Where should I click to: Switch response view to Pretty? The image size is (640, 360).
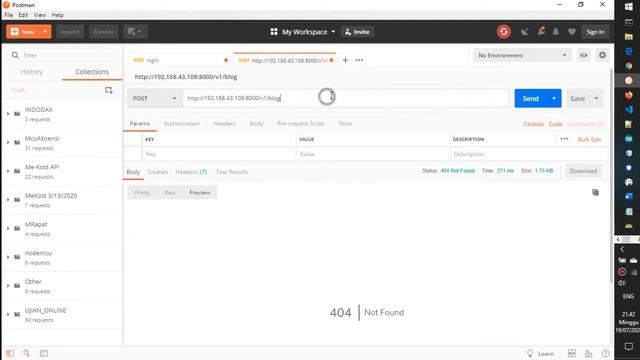(142, 192)
